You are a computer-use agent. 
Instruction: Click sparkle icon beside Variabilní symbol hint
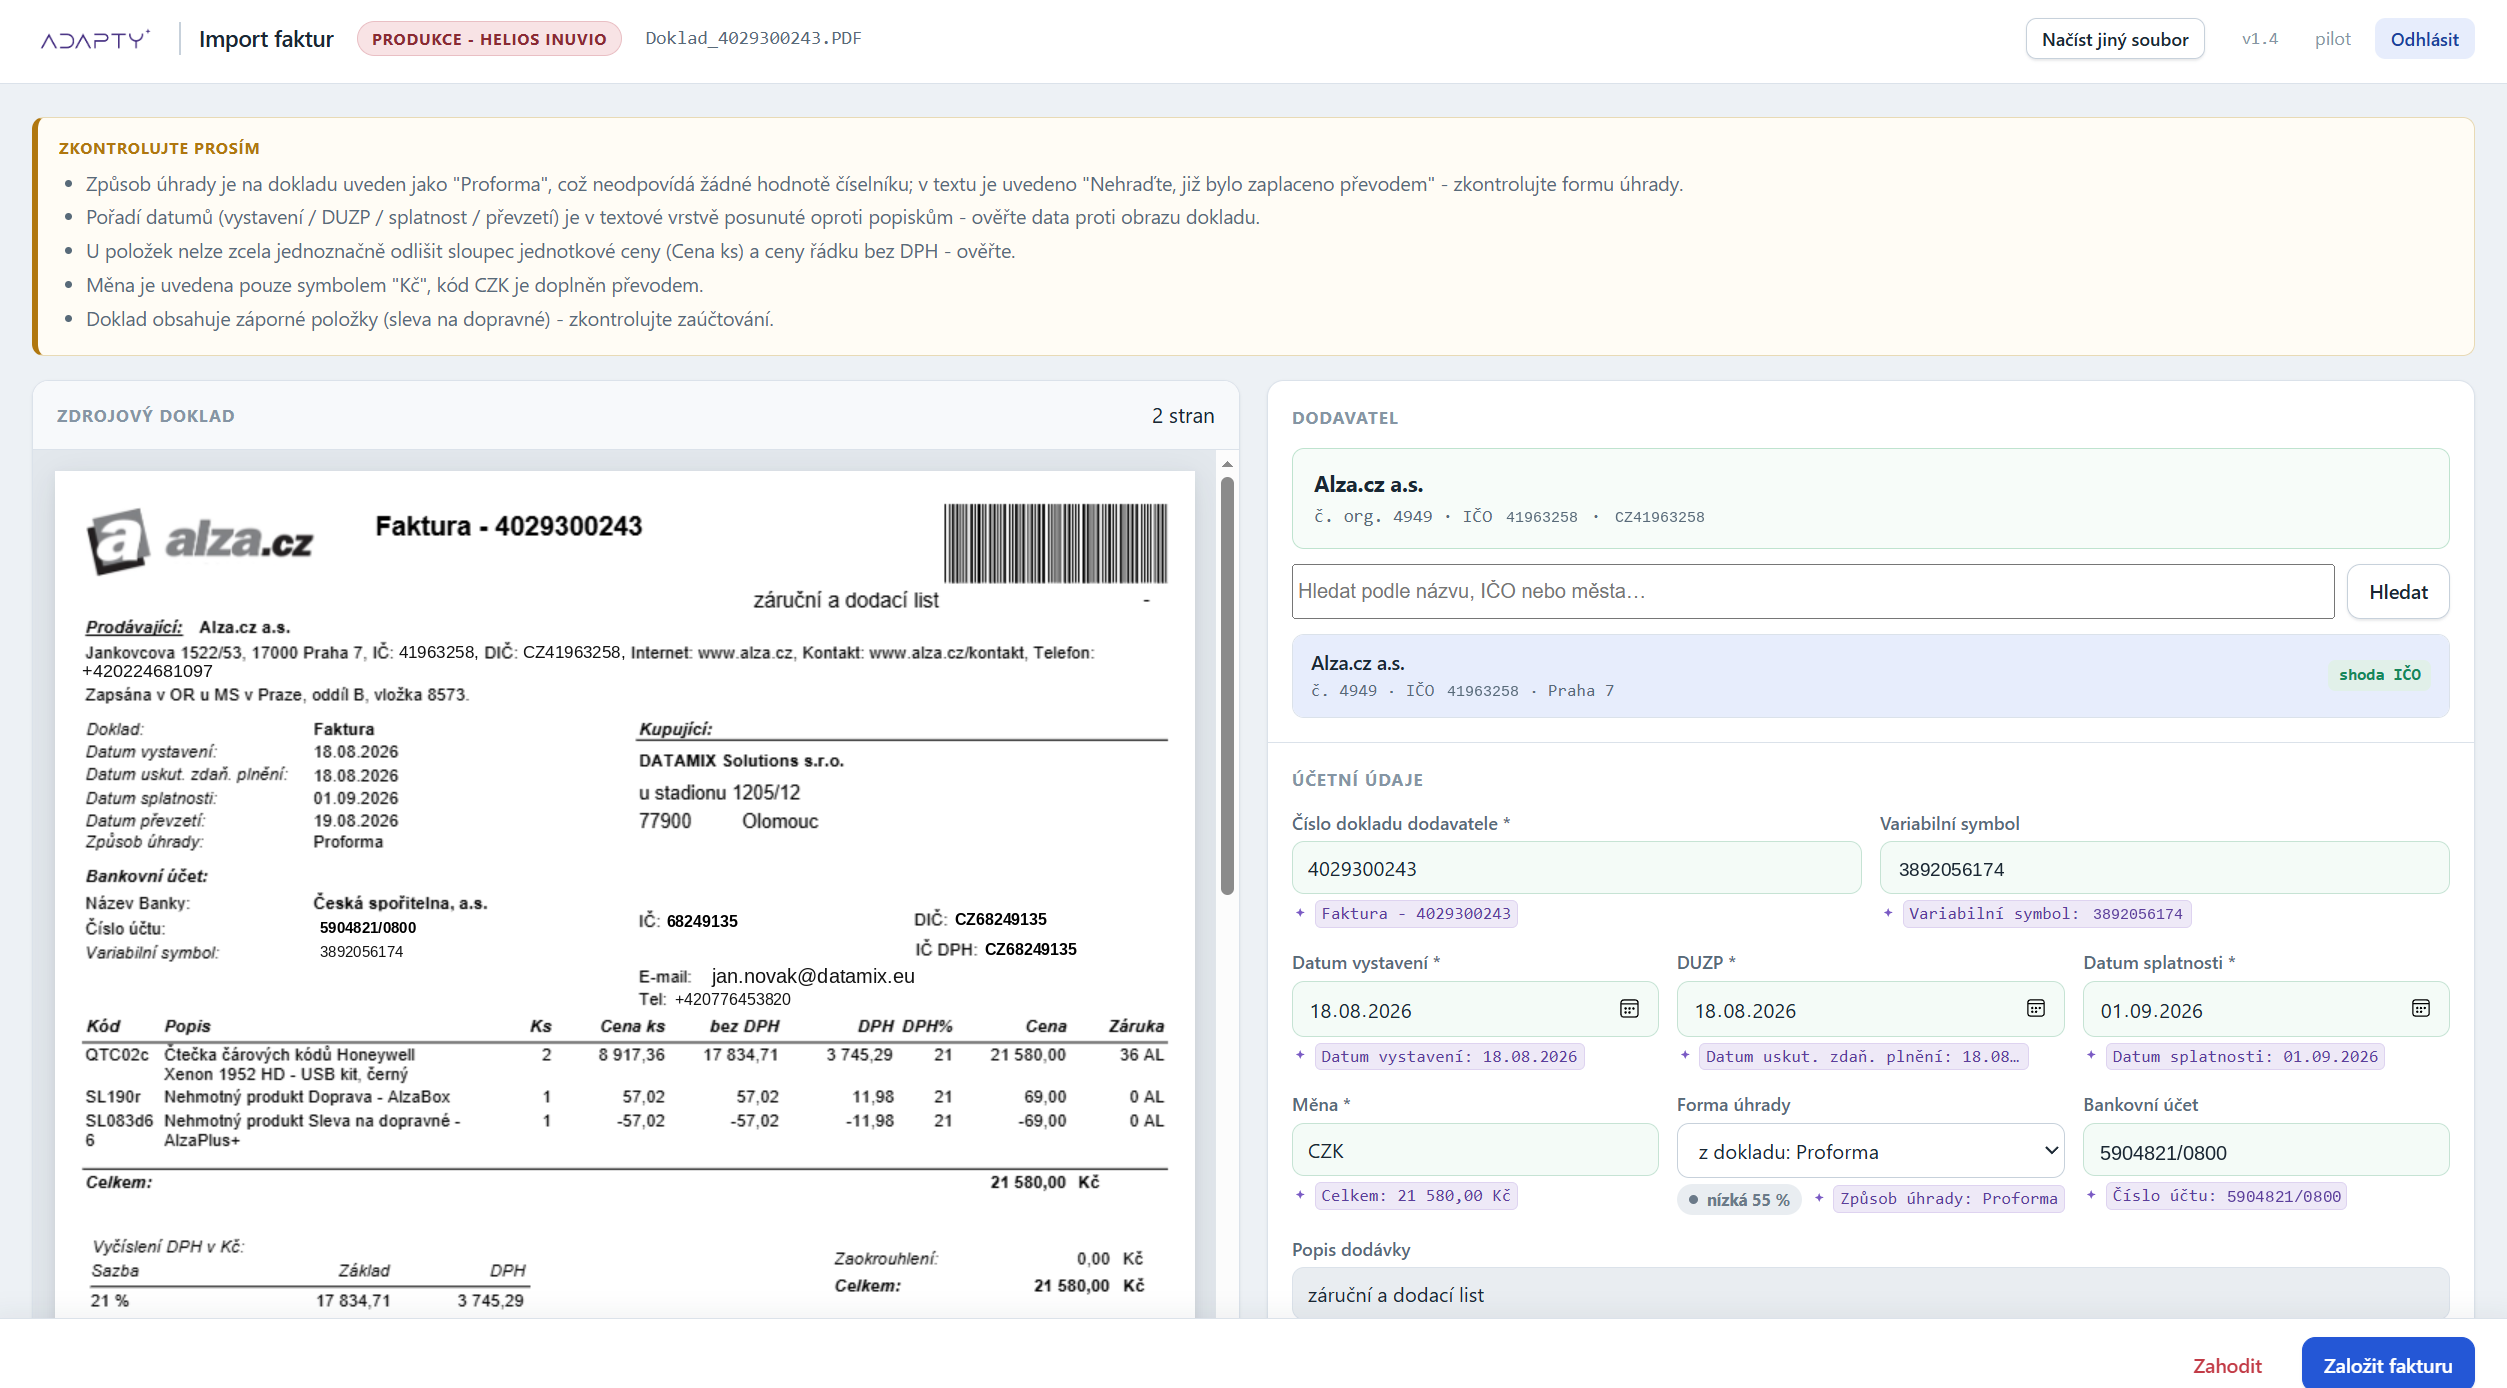coord(1888,912)
